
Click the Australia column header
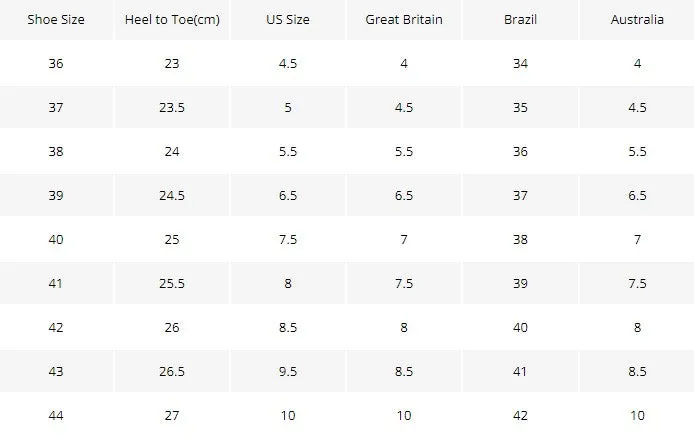tap(637, 19)
